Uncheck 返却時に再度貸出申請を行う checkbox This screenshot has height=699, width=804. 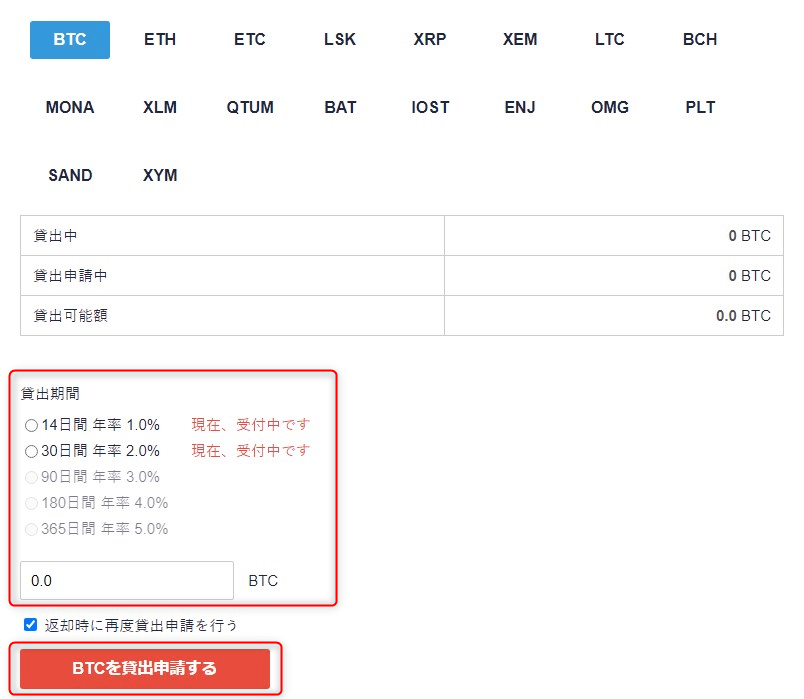click(30, 625)
